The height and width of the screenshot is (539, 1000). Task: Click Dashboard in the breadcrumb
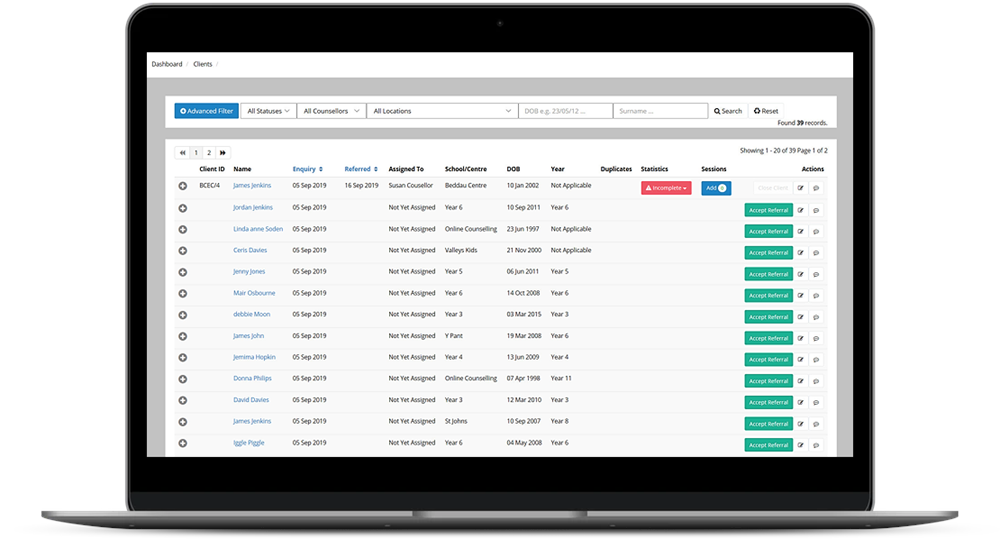coord(167,64)
